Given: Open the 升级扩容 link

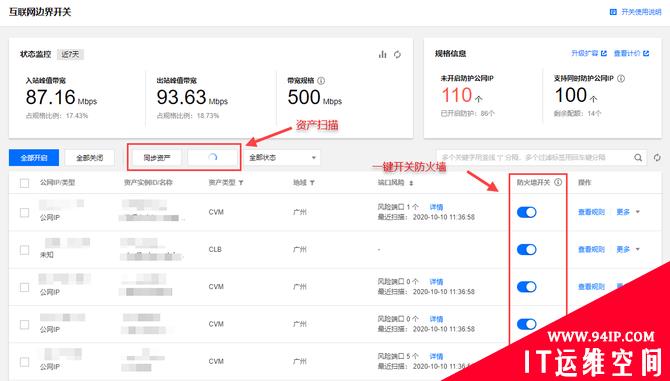Looking at the screenshot, I should coord(585,53).
